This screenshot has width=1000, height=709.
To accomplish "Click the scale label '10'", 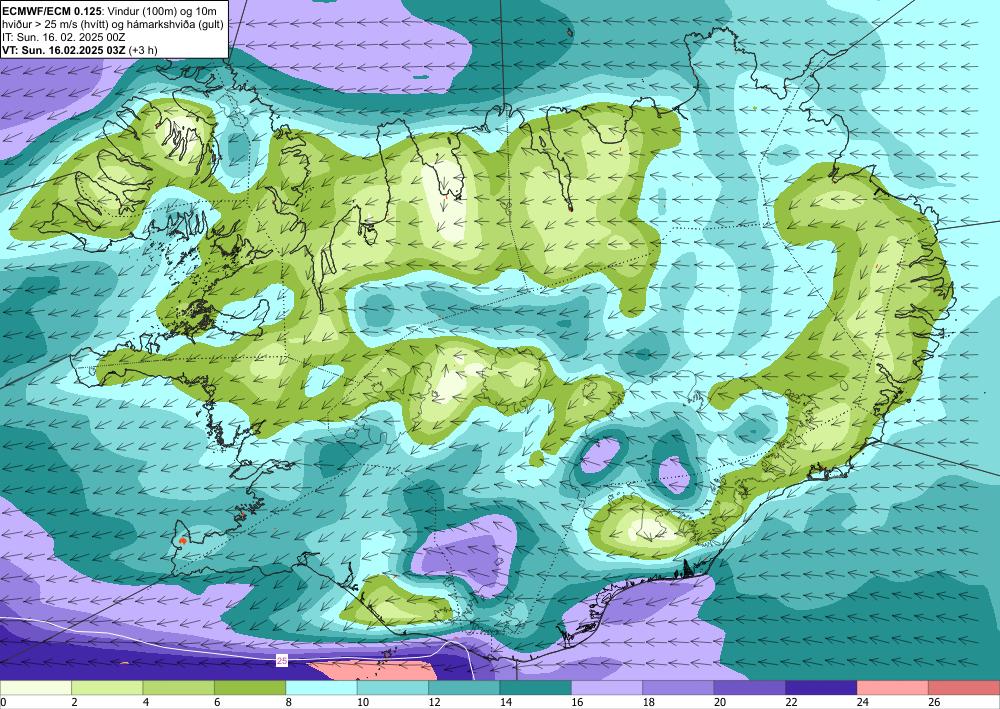I will (x=363, y=702).
